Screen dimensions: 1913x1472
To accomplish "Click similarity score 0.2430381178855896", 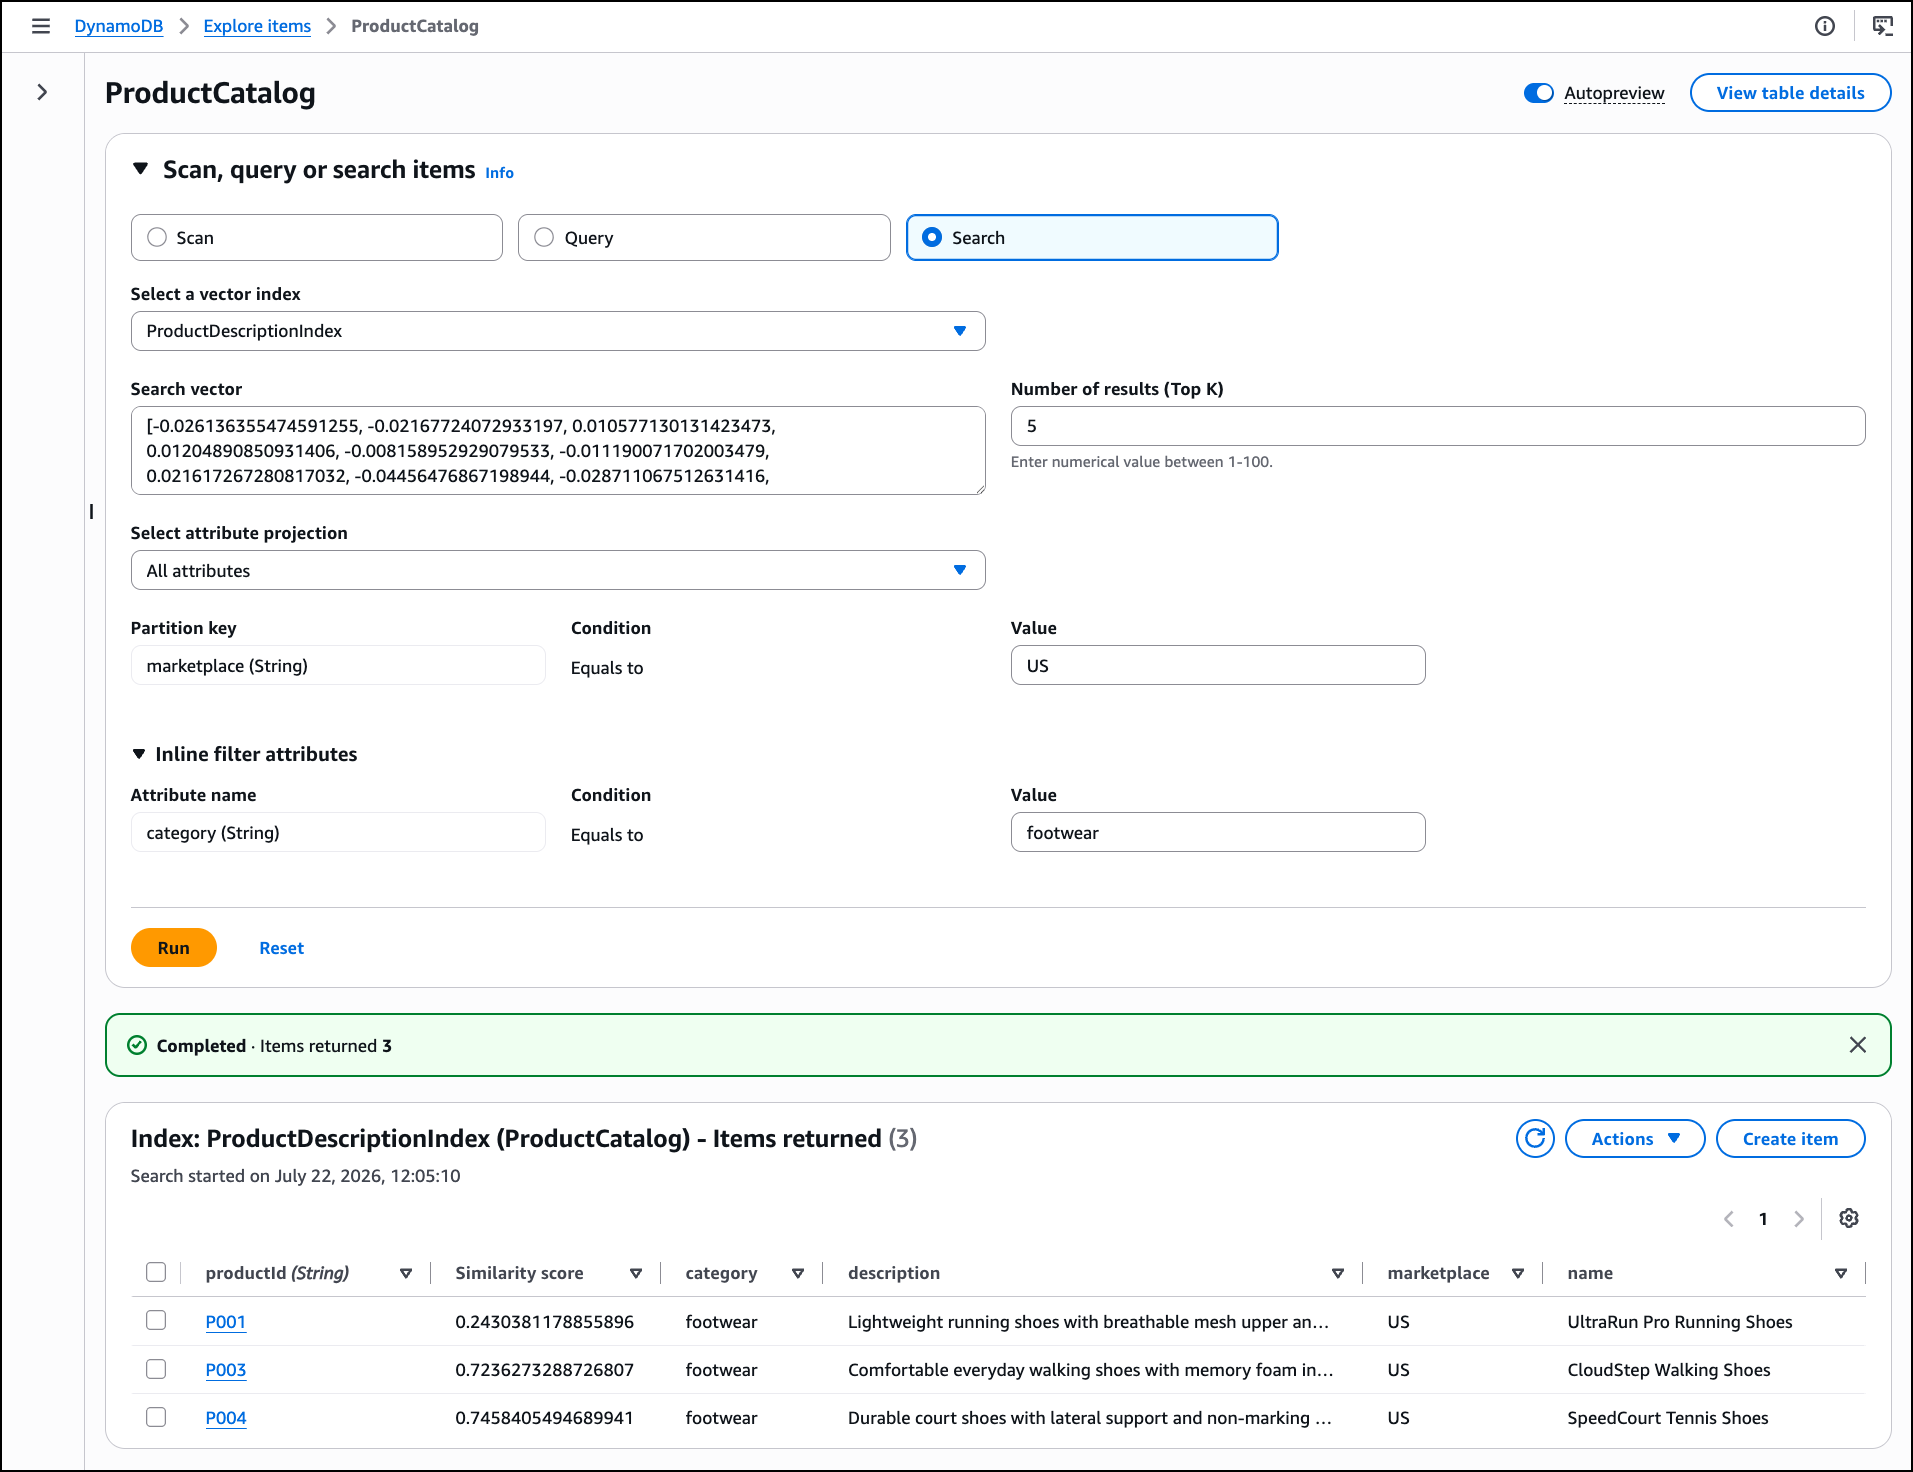I will tap(544, 1322).
